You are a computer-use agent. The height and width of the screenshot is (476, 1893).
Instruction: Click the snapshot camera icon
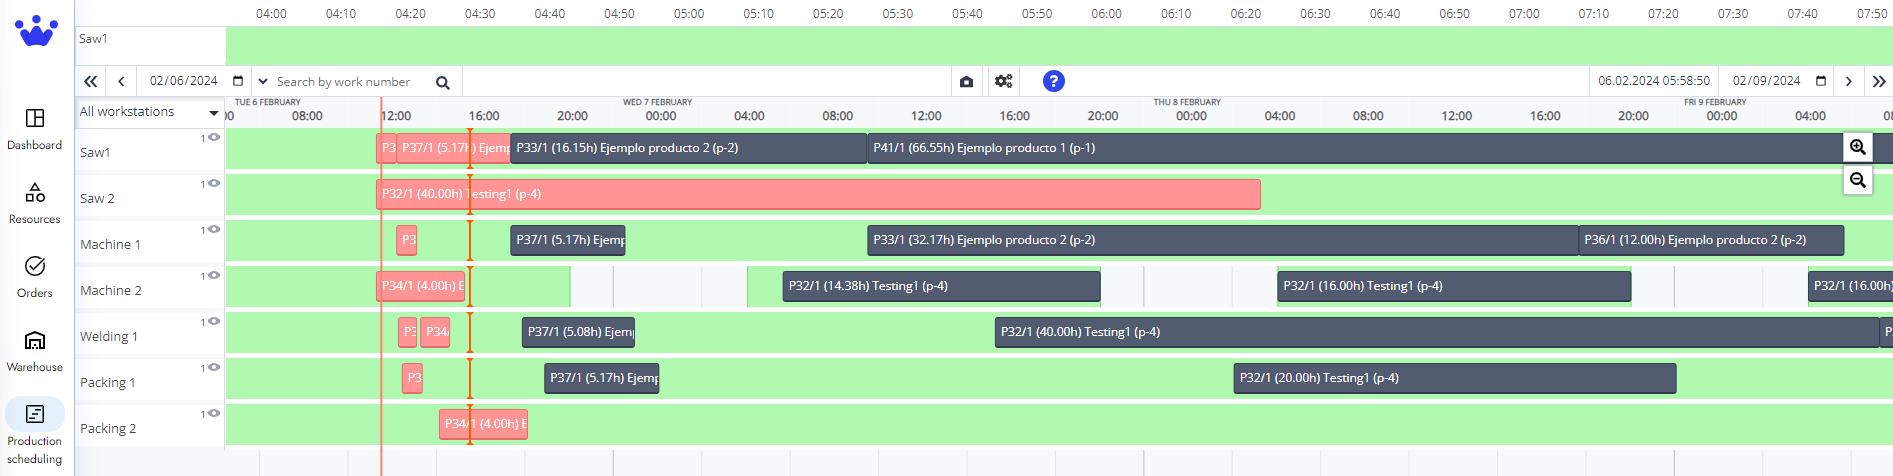click(966, 82)
